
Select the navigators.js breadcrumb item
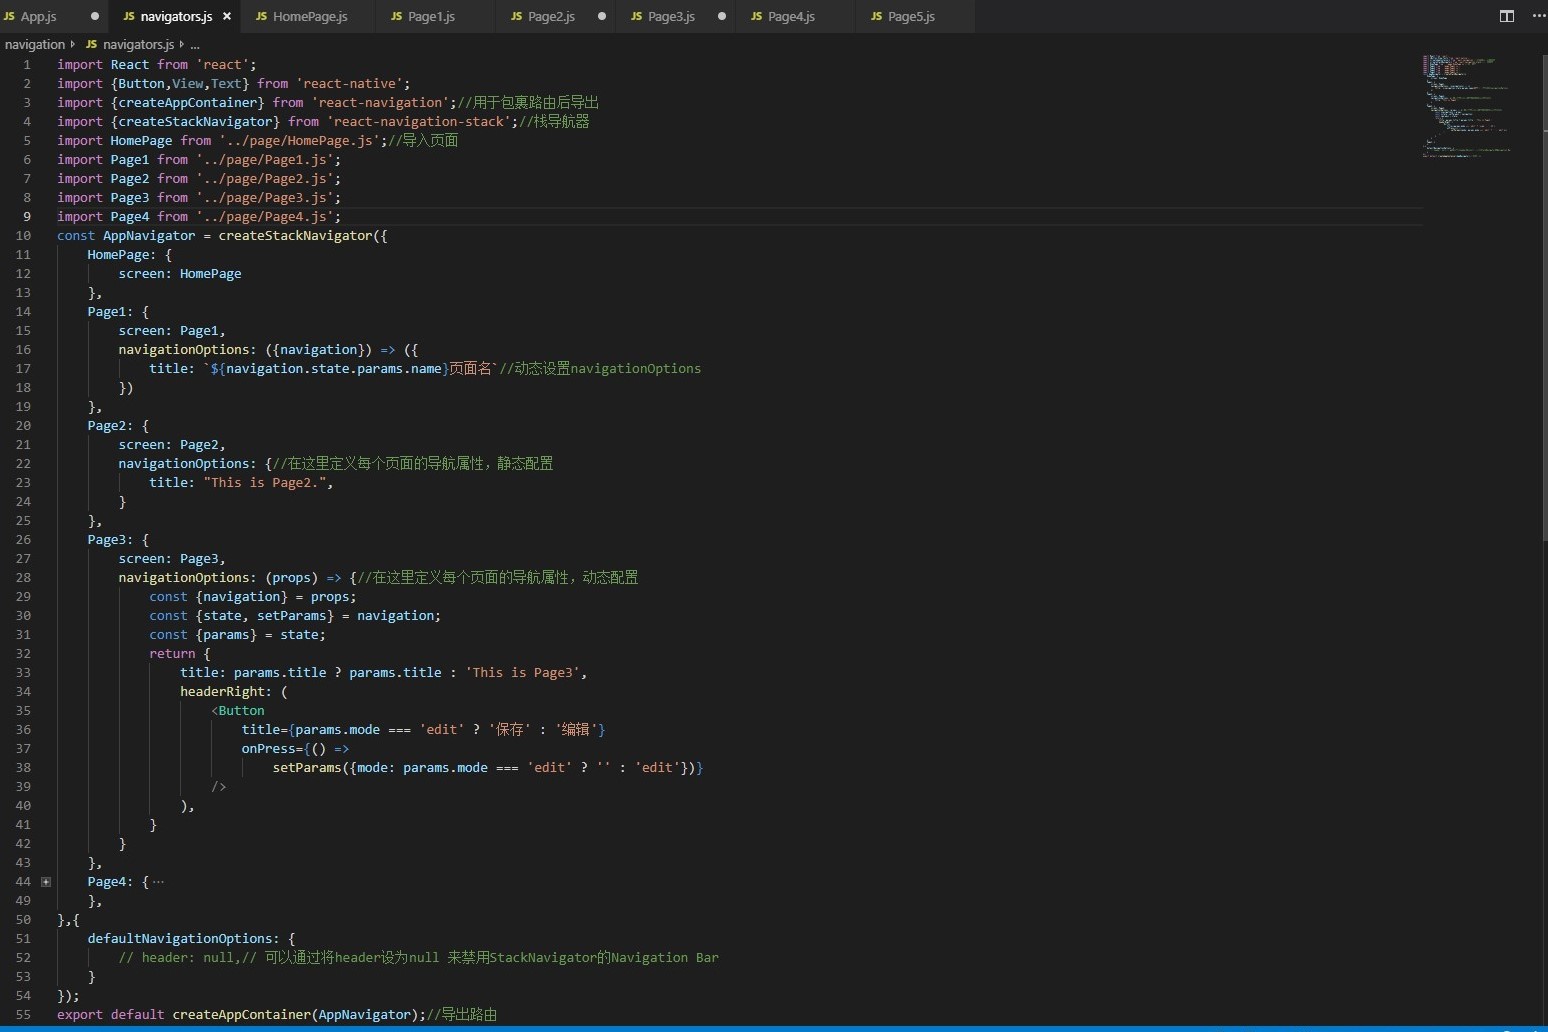pos(138,44)
